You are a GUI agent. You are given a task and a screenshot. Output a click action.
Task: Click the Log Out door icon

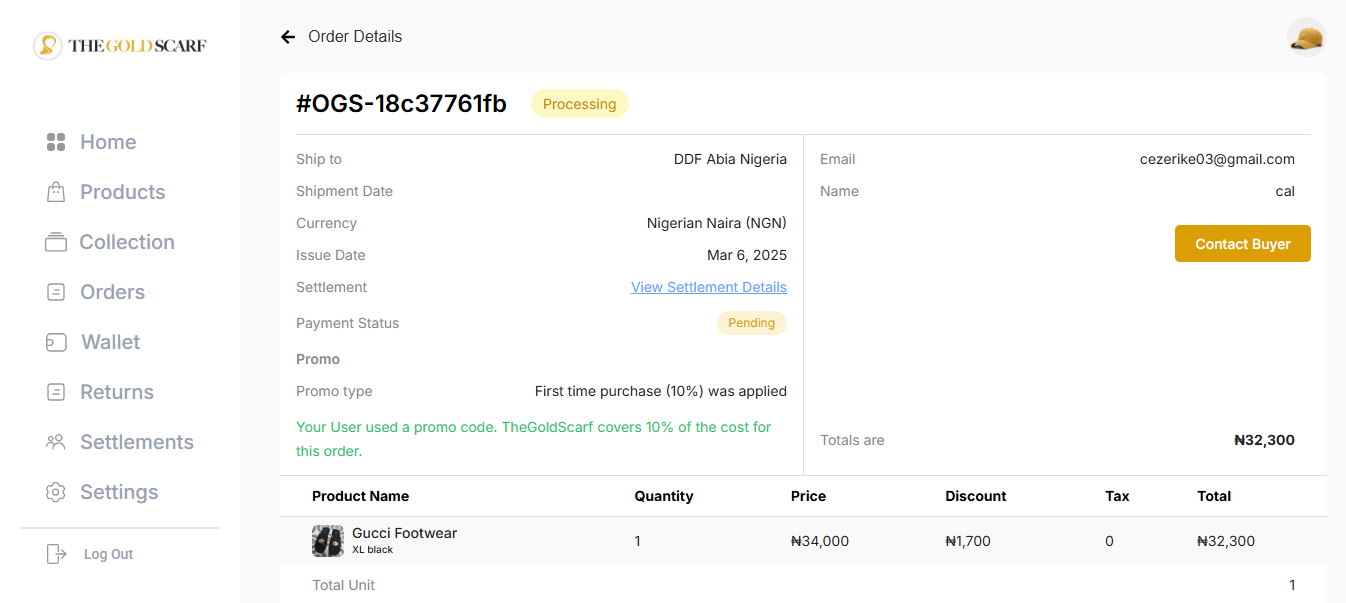click(57, 554)
